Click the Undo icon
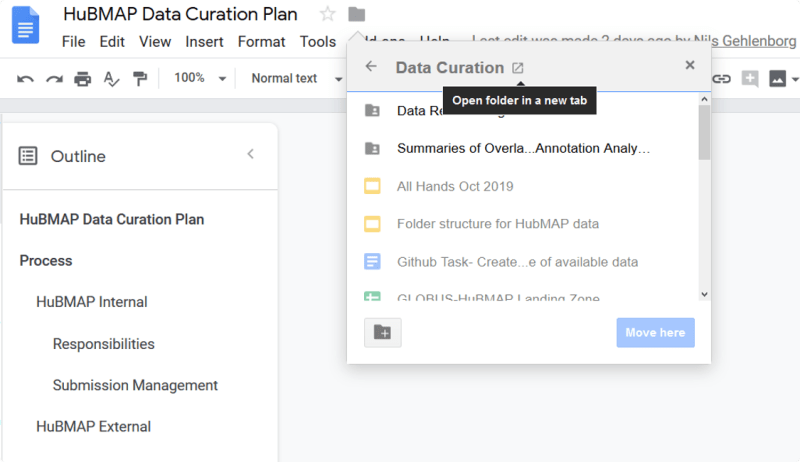 (x=26, y=78)
